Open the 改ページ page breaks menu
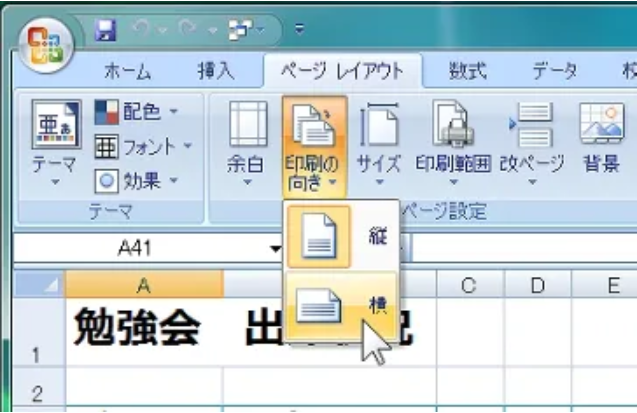This screenshot has width=637, height=413. click(x=532, y=145)
